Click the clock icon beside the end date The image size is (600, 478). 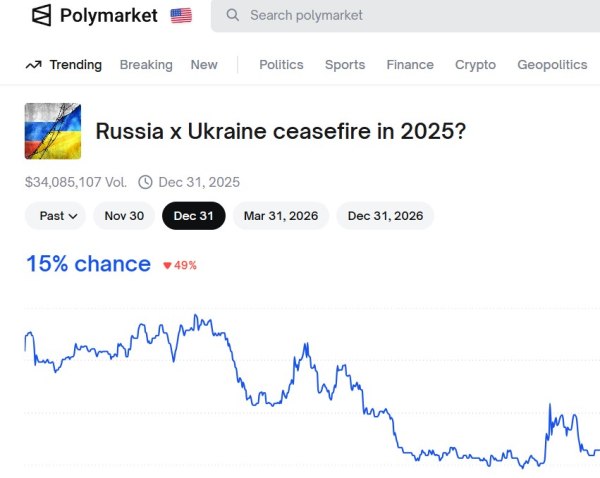click(x=145, y=182)
